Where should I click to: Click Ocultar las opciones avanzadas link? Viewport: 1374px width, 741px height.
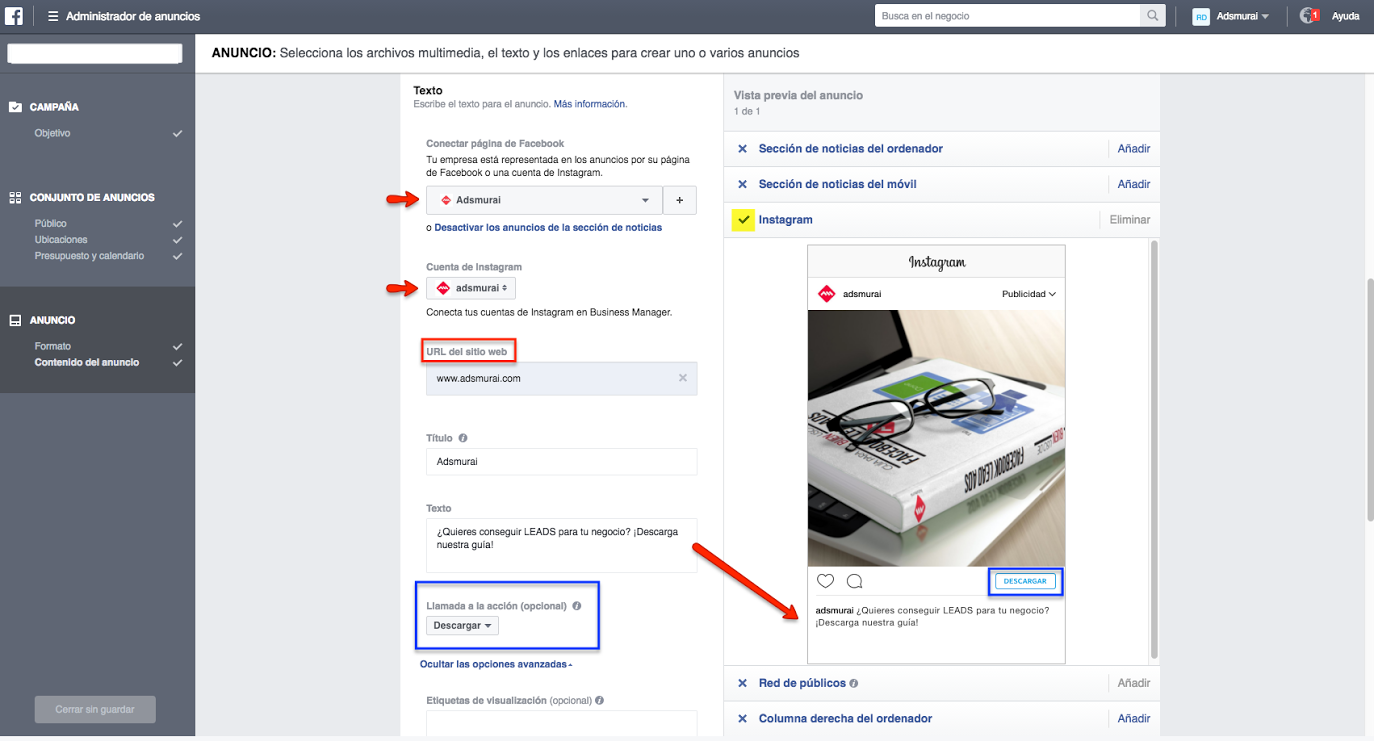(x=494, y=663)
